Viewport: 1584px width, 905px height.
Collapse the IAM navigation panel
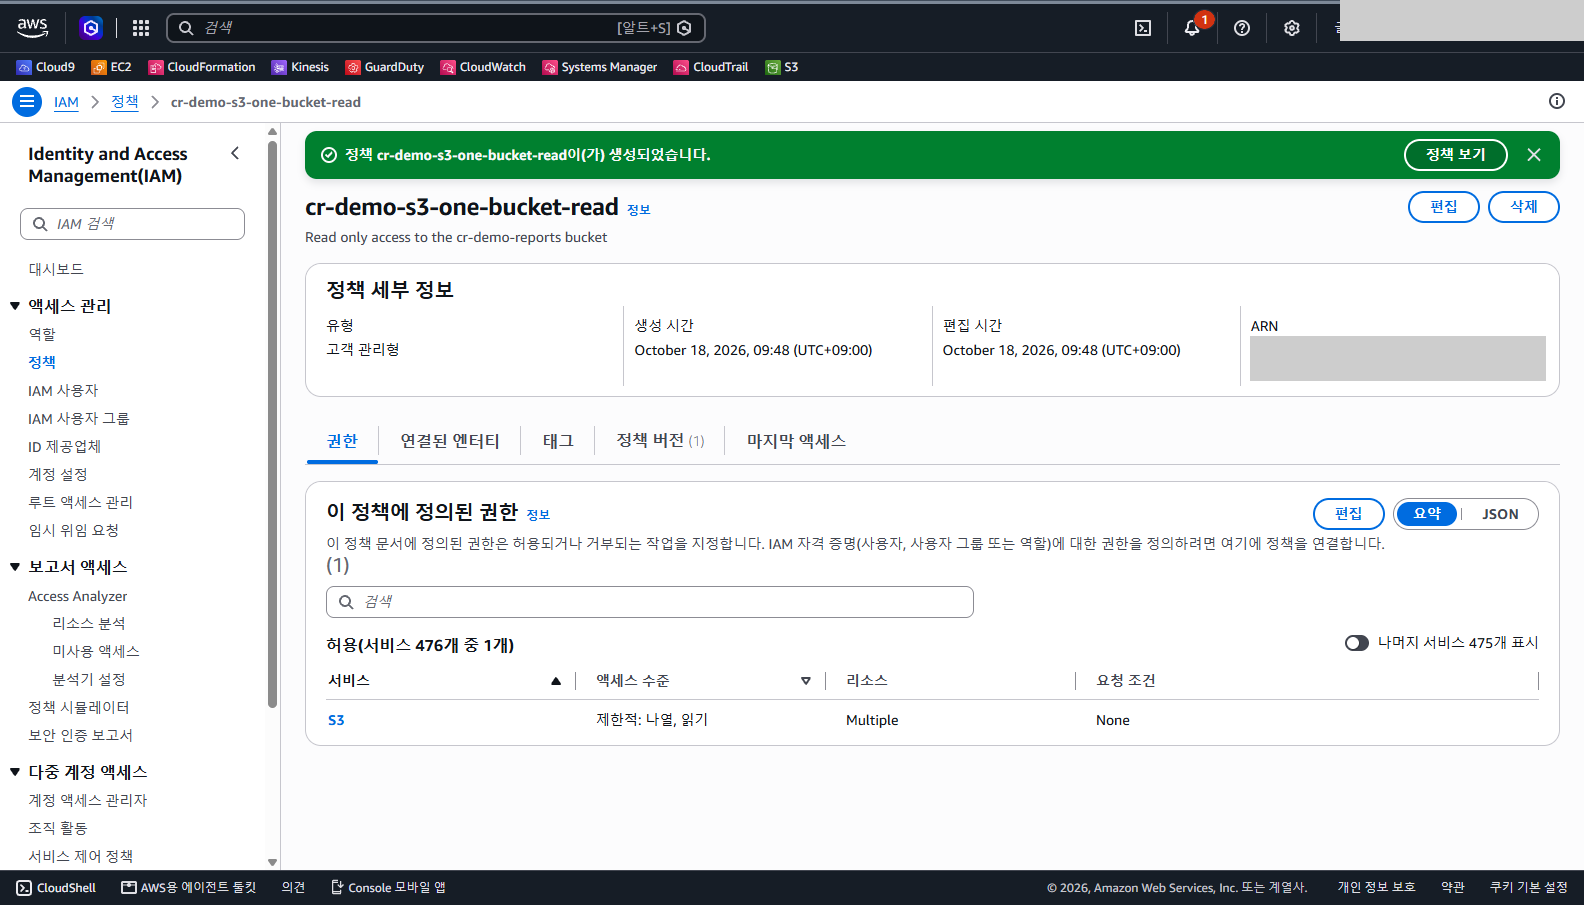coord(235,153)
